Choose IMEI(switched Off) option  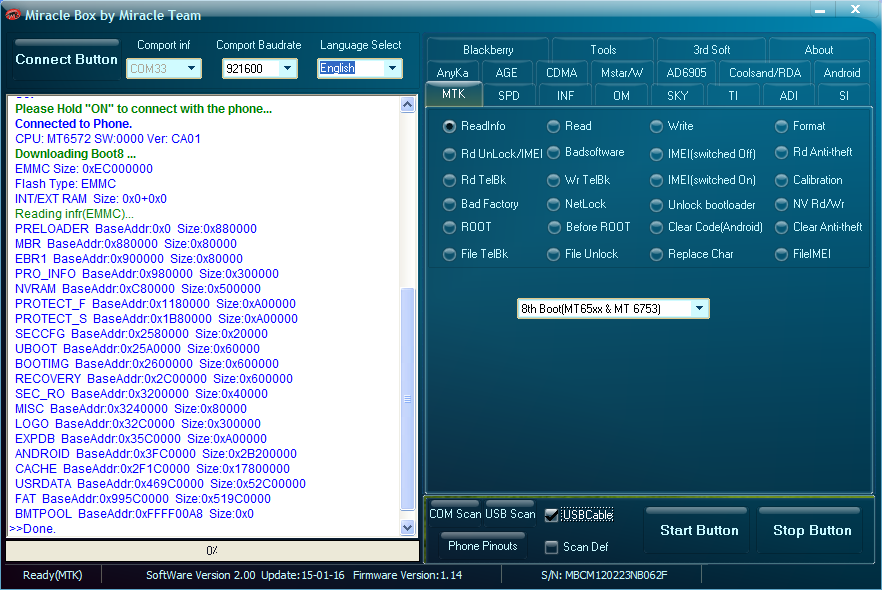point(656,154)
